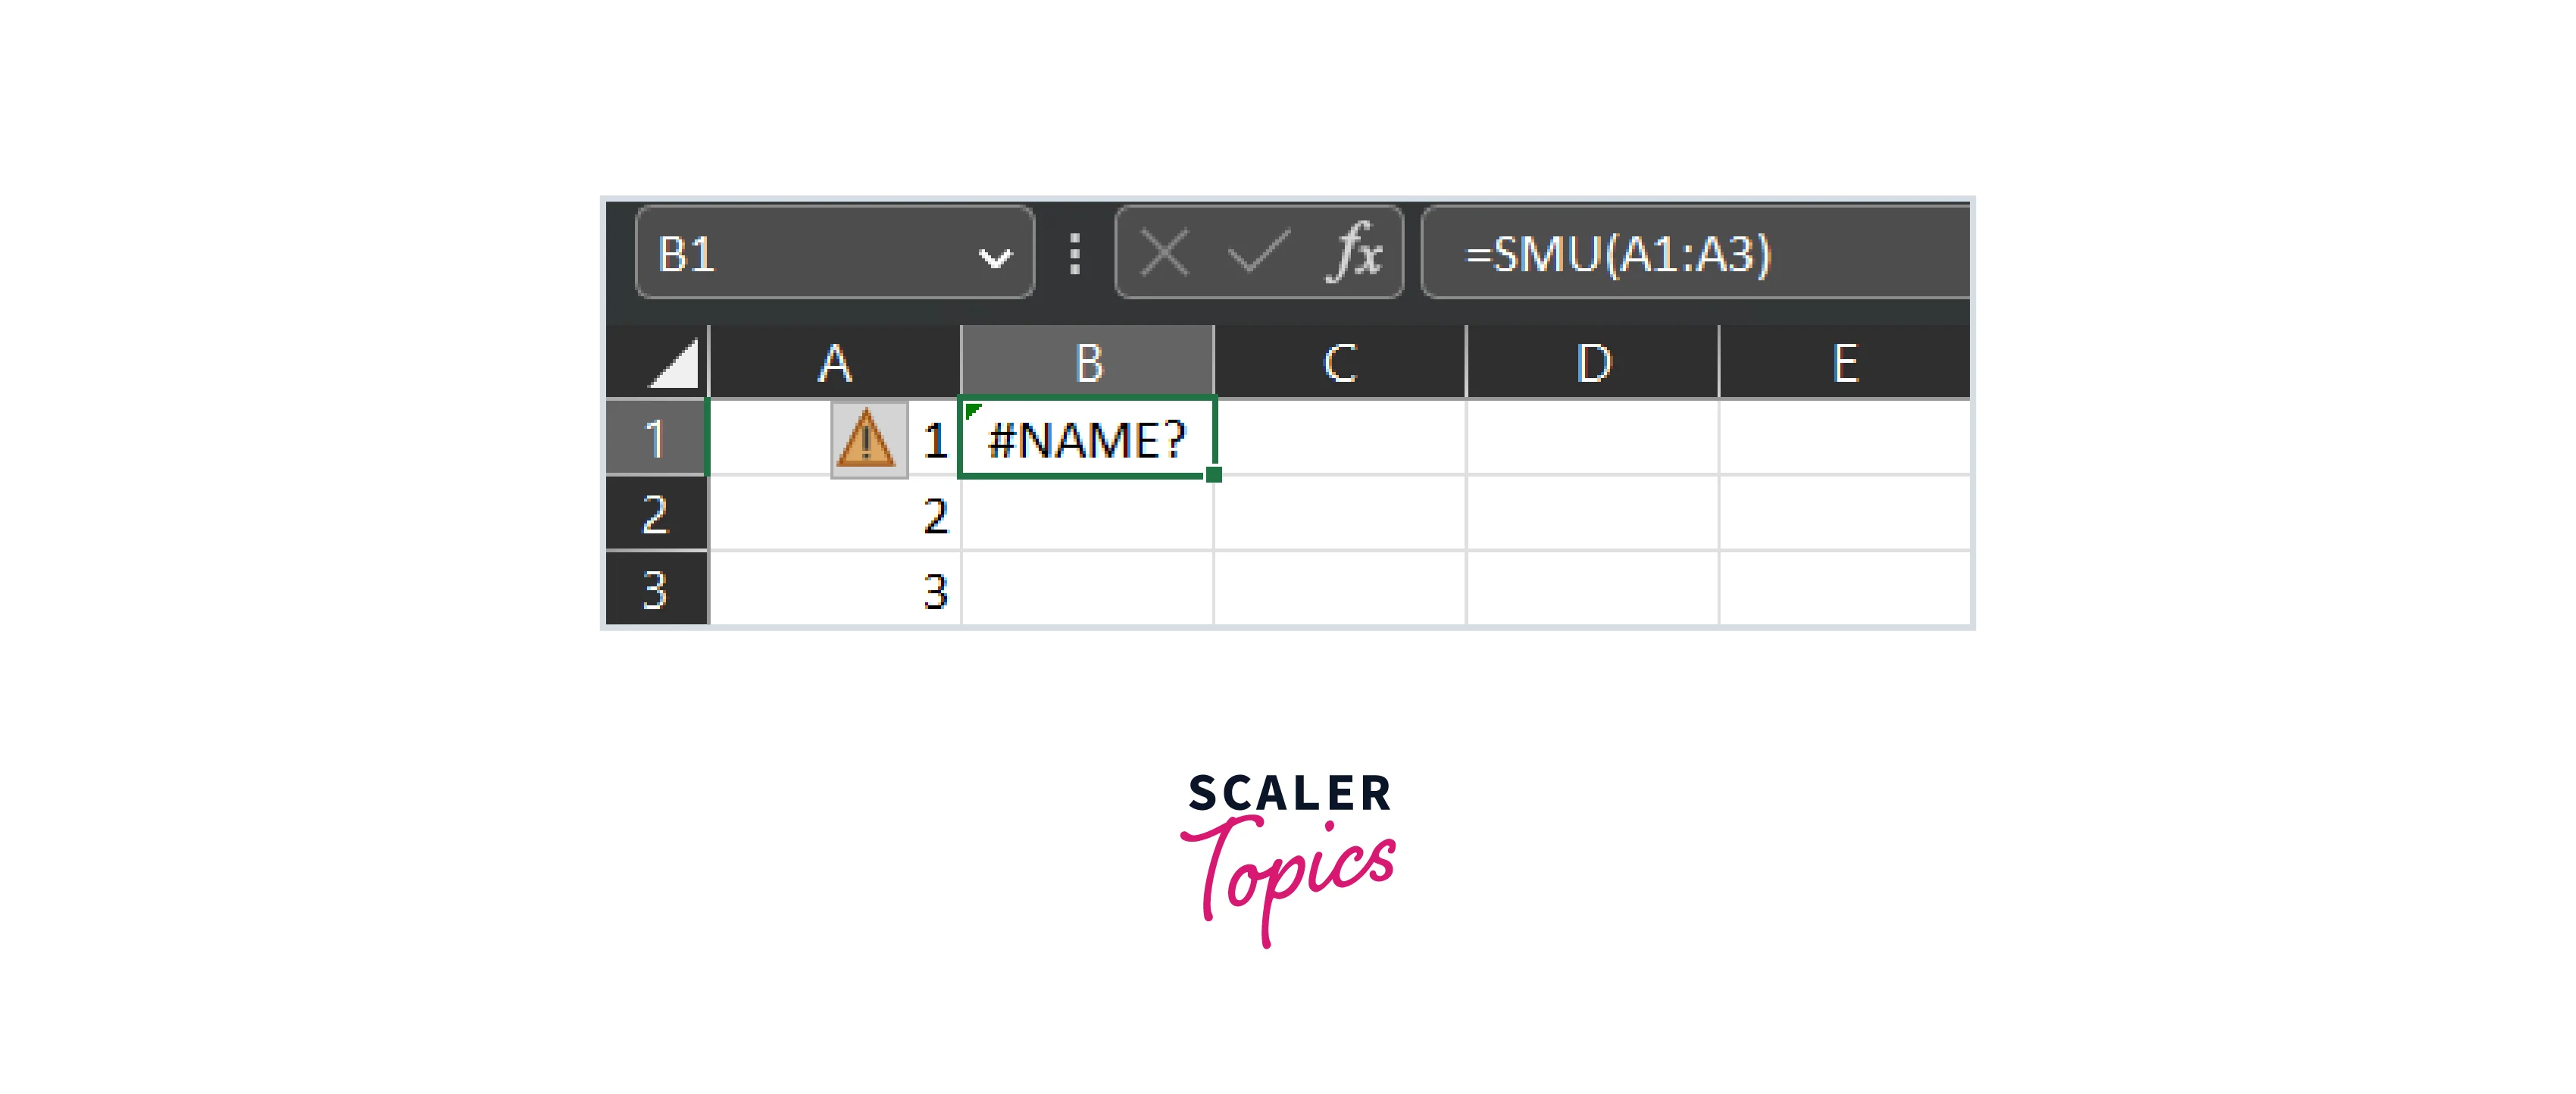The image size is (2576, 1094).
Task: Click the Cancel X icon in formula bar
Action: pyautogui.click(x=1165, y=252)
